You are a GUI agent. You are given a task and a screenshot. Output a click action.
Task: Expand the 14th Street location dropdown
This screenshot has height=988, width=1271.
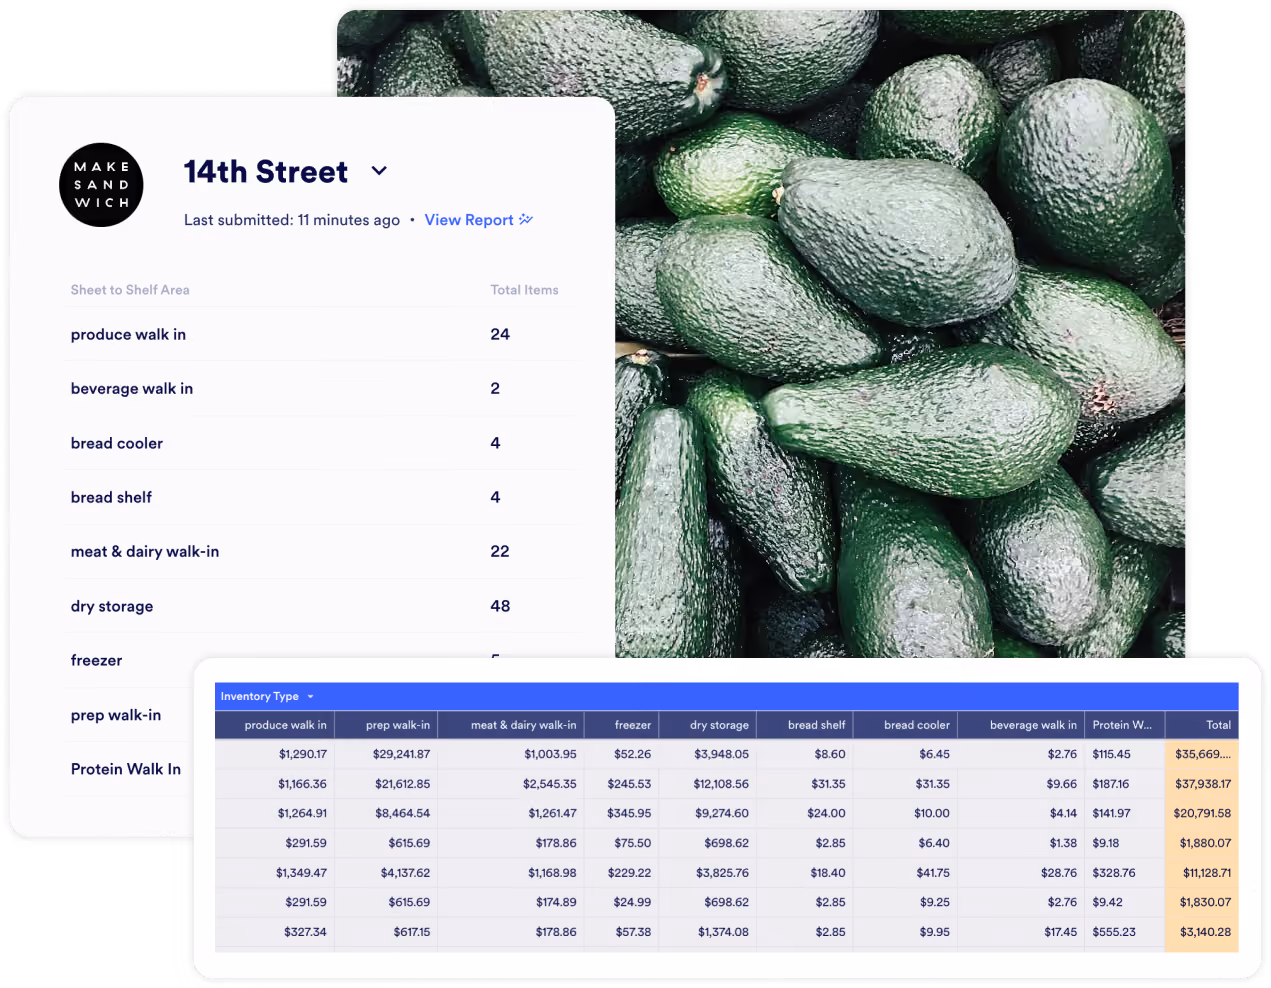coord(379,171)
